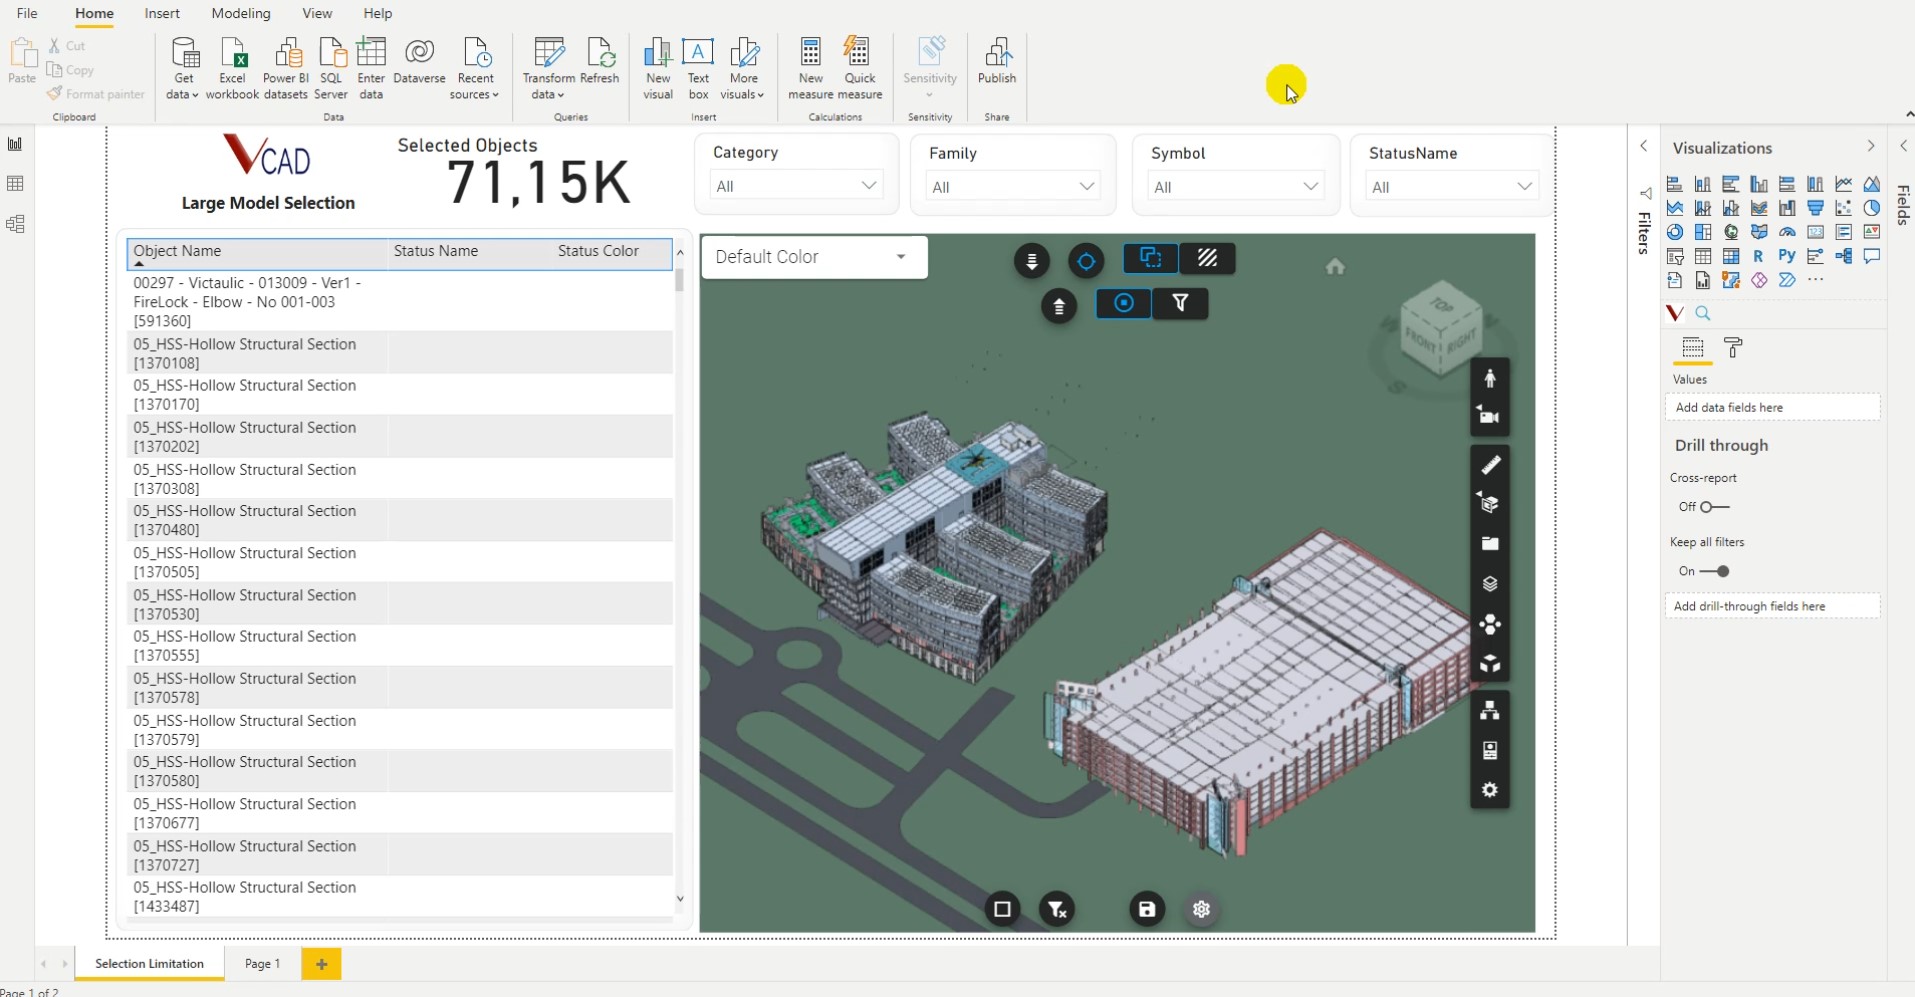The image size is (1915, 997).
Task: Select the R script visual icon
Action: [1758, 257]
